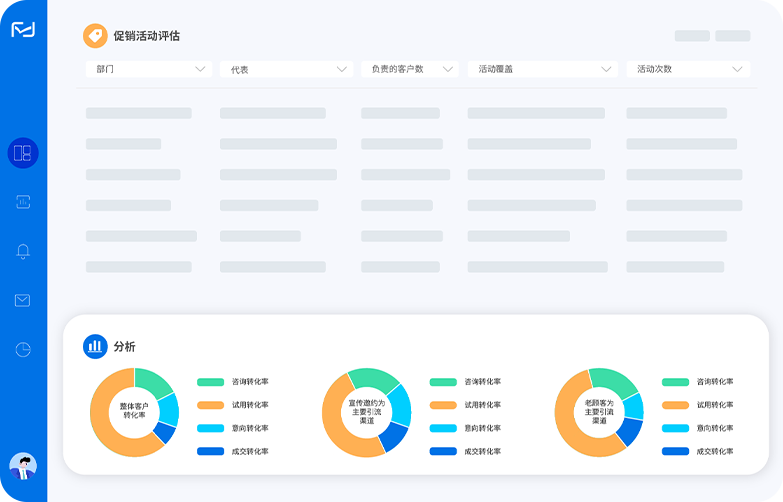Select 试用转化率 label in the 整体客户转化率 legend
The height and width of the screenshot is (502, 783).
[x=250, y=405]
